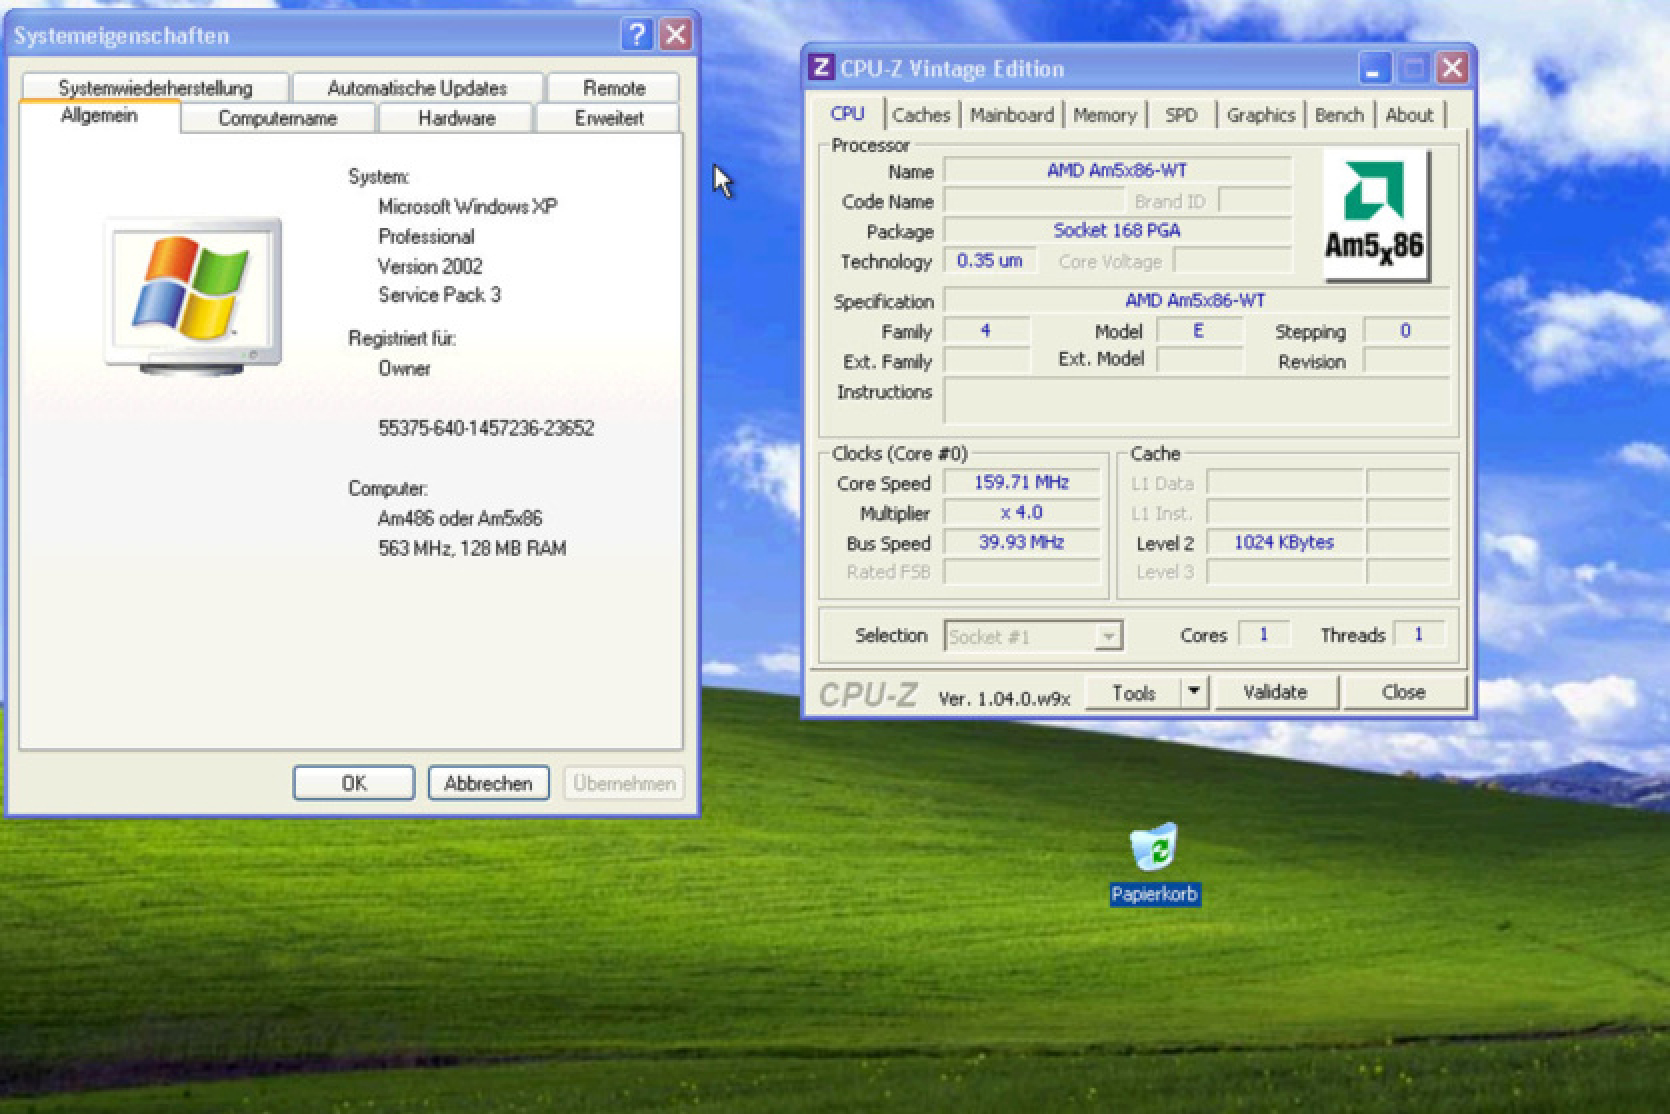1670x1114 pixels.
Task: Click the processor Name field AMD Am5x86-WT
Action: (1118, 171)
